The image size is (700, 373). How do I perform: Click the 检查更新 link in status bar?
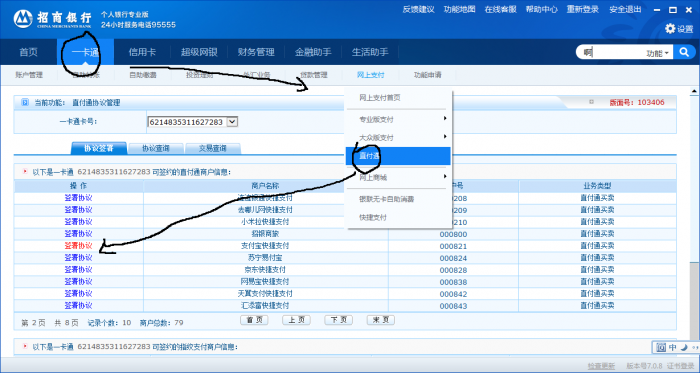point(601,366)
